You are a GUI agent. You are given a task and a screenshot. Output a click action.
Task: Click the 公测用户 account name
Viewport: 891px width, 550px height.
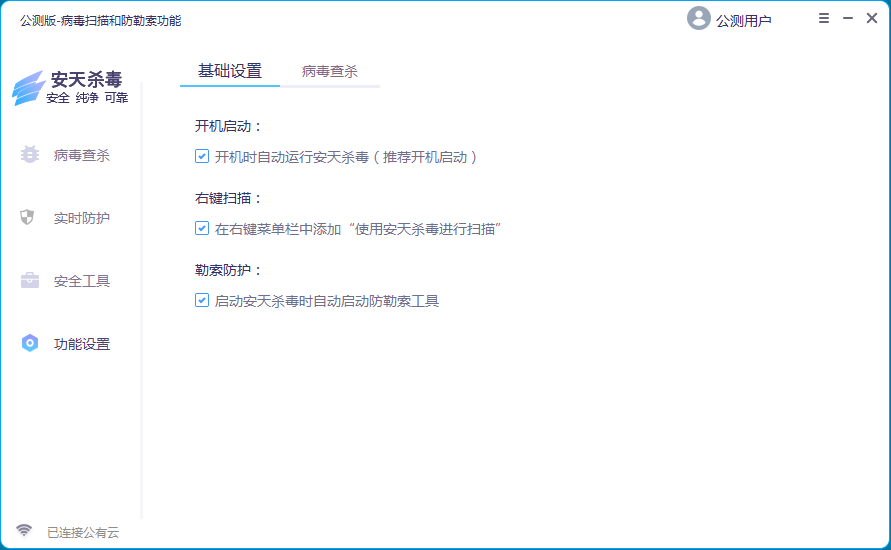click(743, 20)
